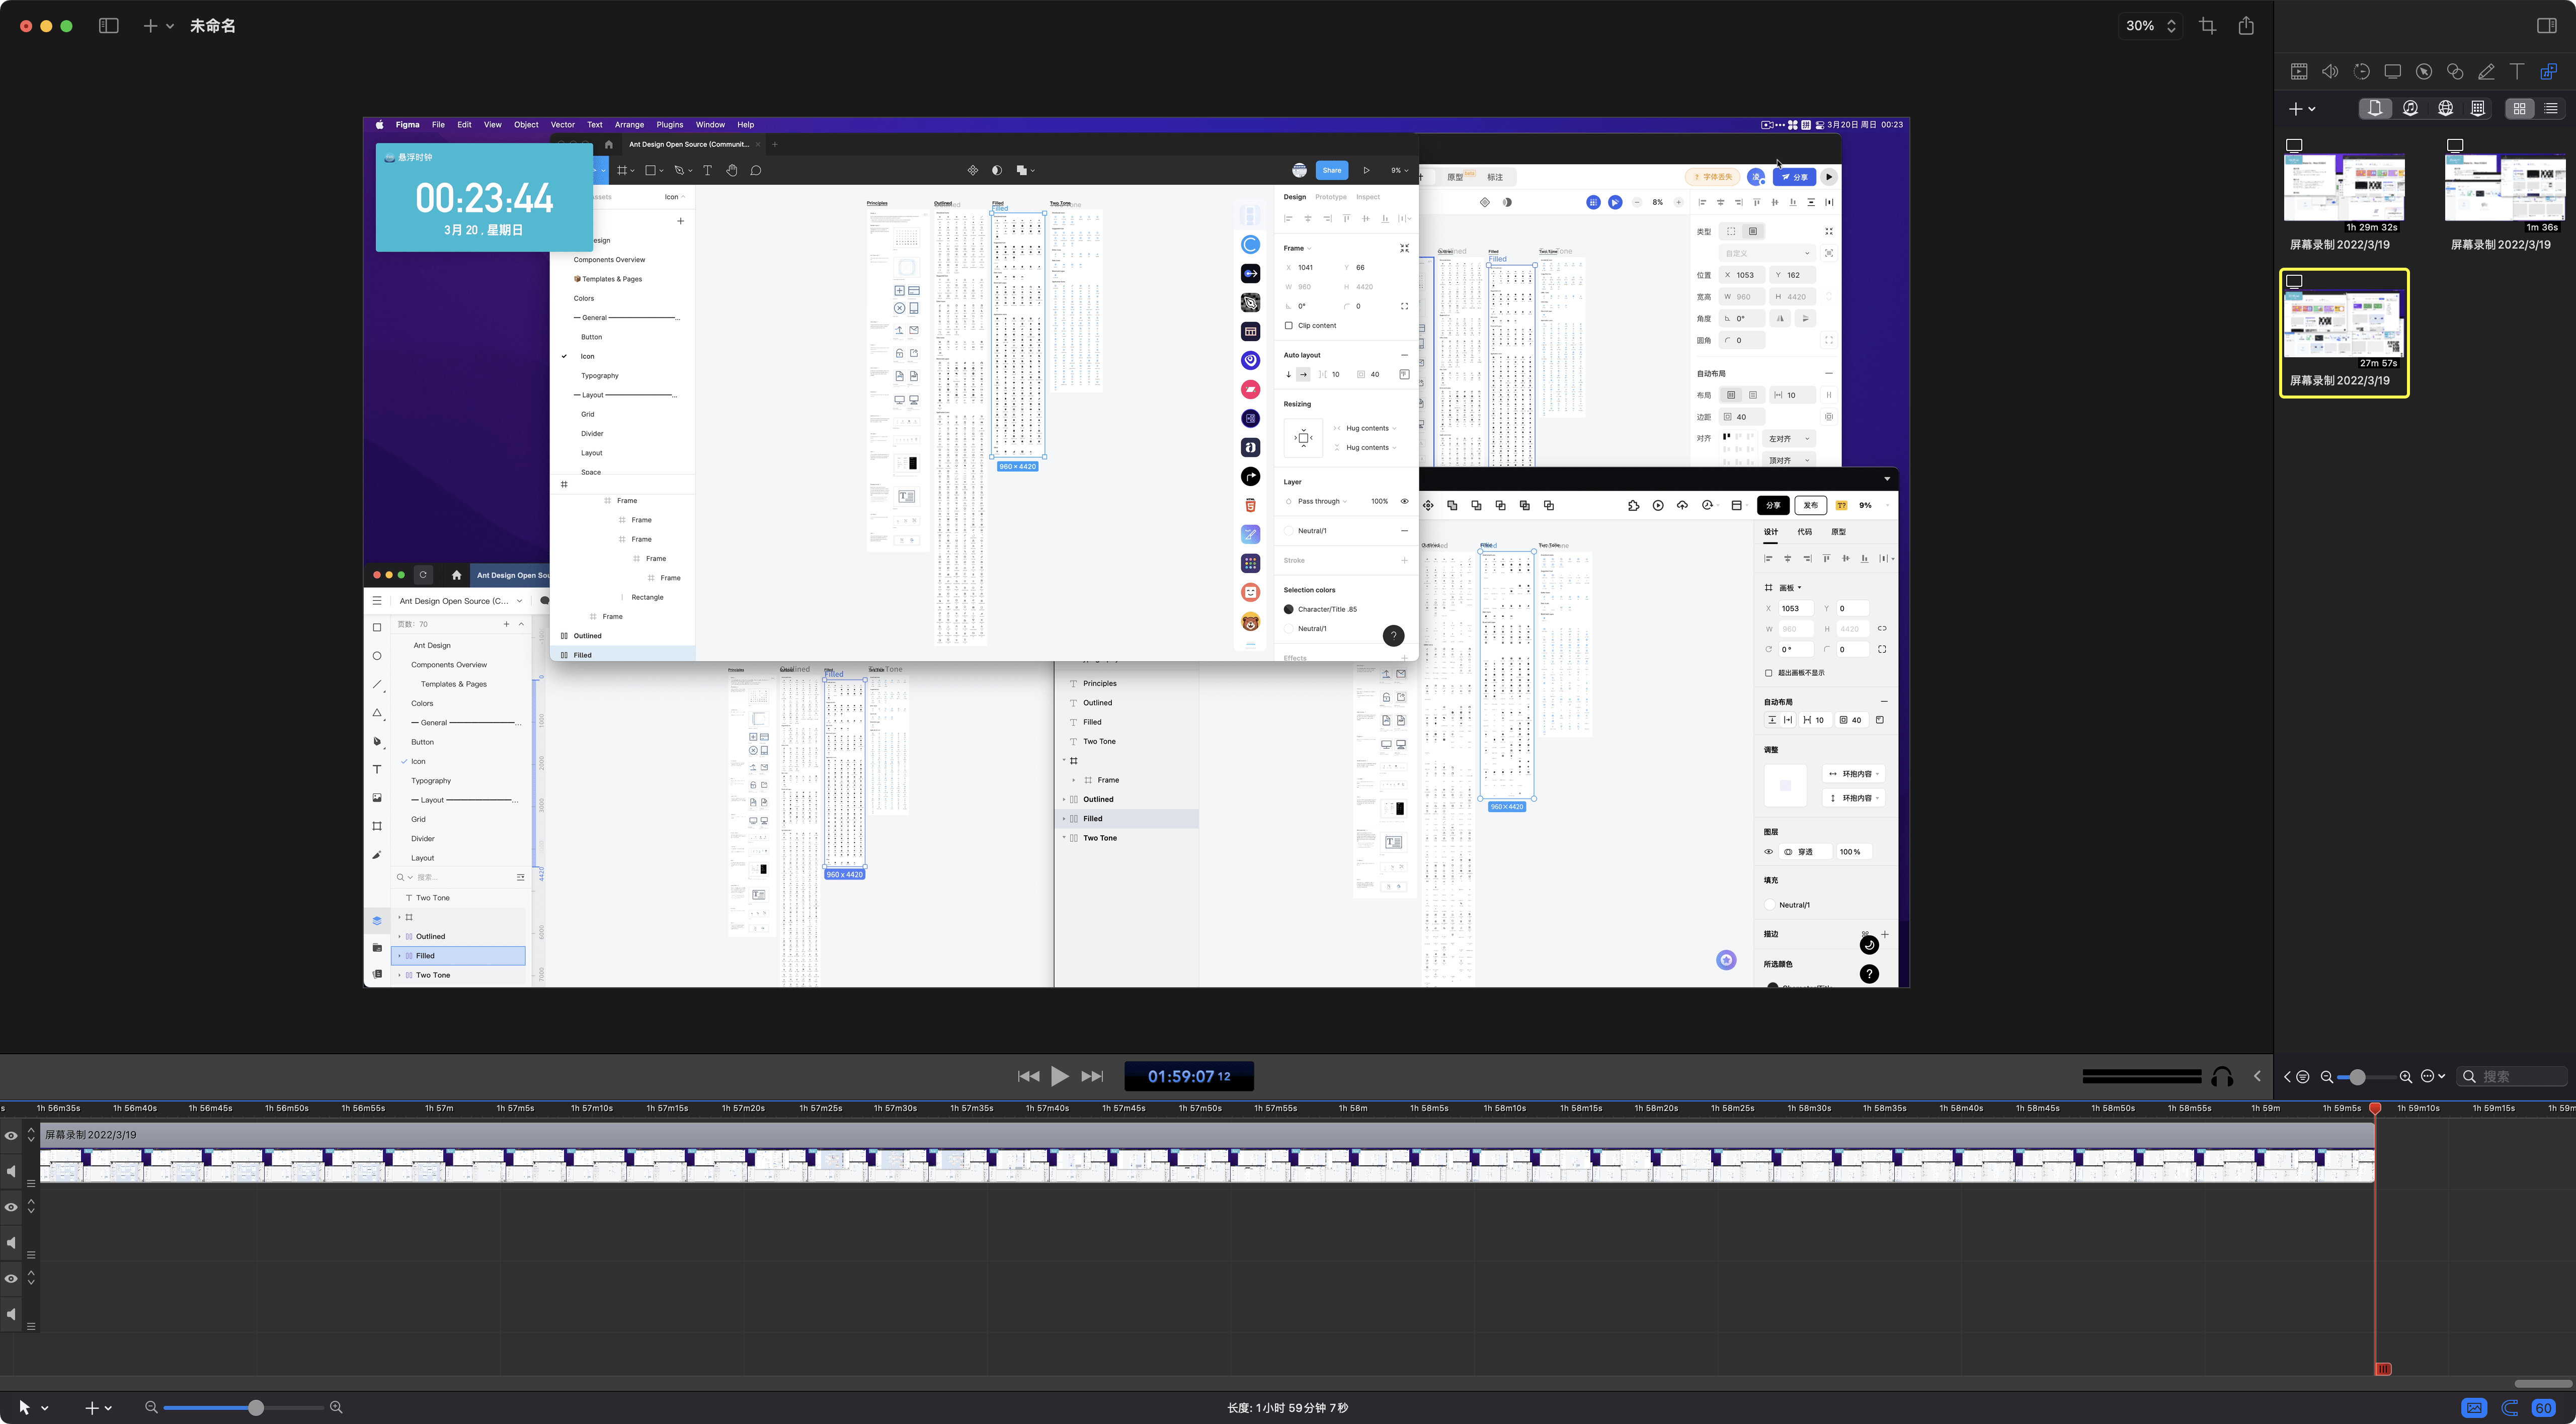Change second track height with its up/down arrows
Screen dimensions: 2576x1424
[31, 1206]
